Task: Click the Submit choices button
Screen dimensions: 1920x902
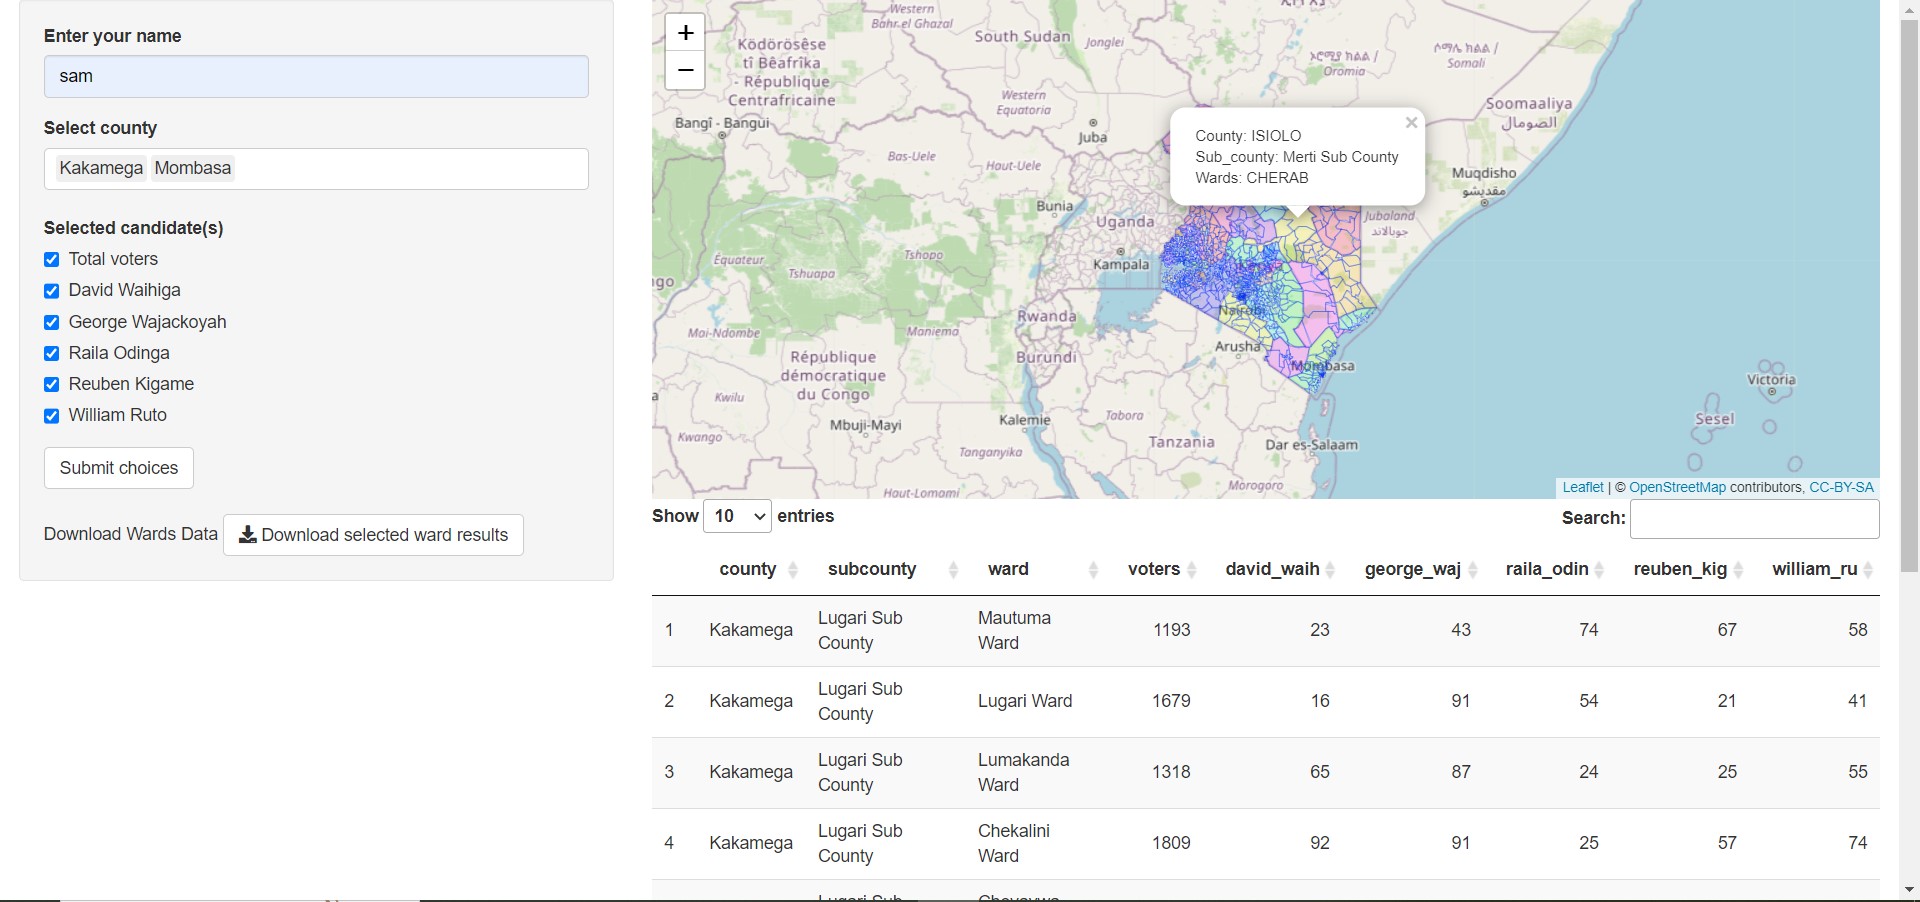Action: tap(119, 468)
